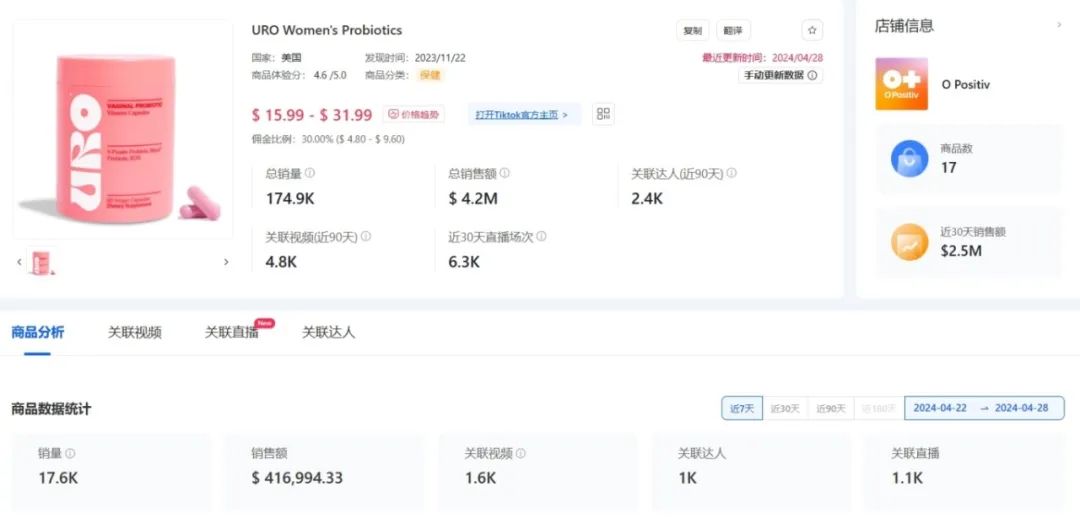Click 发现时间 2023/11/22 text
Image resolution: width=1080 pixels, height=530 pixels.
[x=415, y=58]
